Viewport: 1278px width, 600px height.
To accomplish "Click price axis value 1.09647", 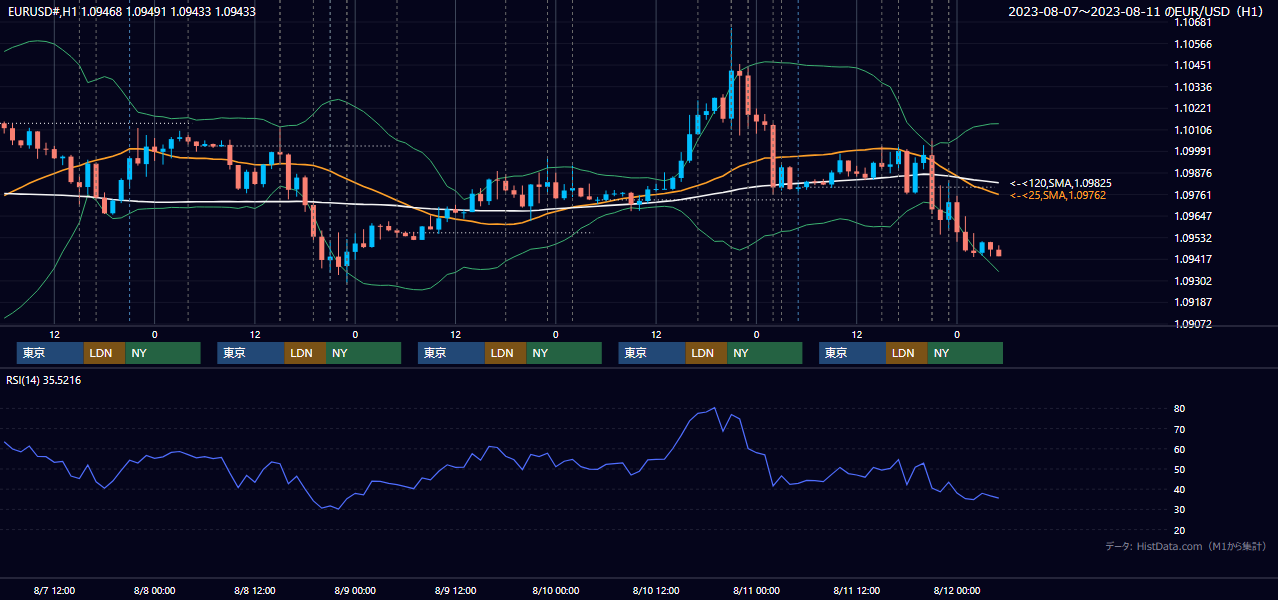I will point(1193,216).
